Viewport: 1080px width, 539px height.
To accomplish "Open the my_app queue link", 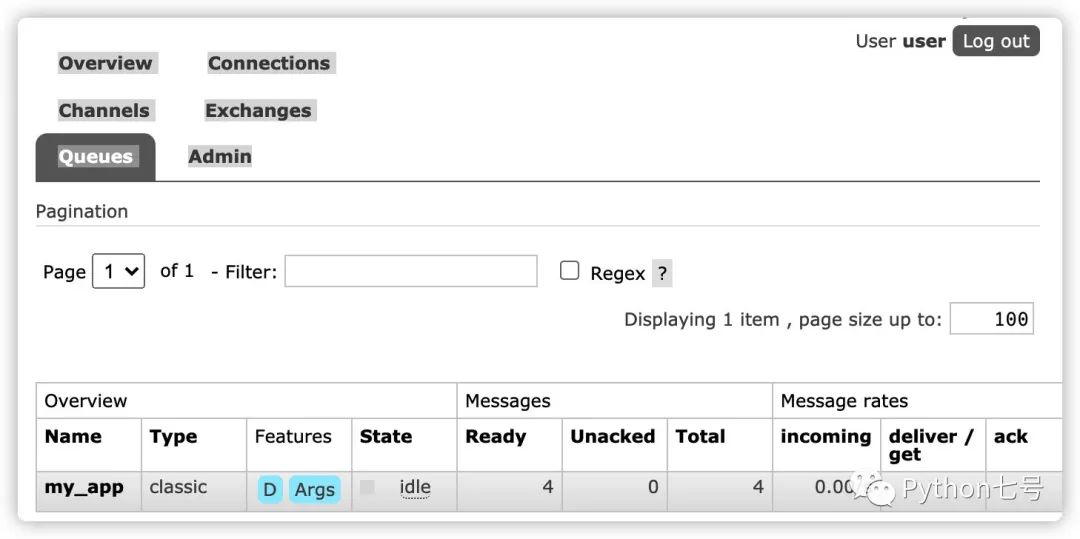I will click(84, 487).
